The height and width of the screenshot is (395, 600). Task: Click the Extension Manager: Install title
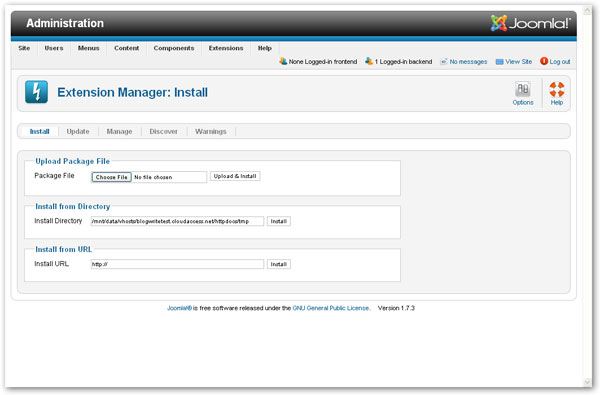pyautogui.click(x=132, y=92)
